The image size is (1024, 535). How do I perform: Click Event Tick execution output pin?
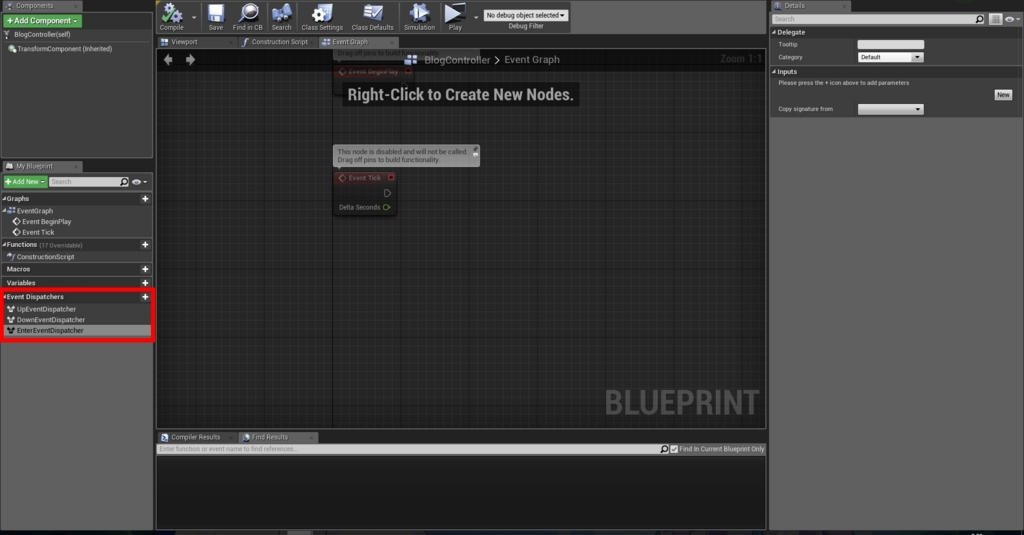click(387, 193)
